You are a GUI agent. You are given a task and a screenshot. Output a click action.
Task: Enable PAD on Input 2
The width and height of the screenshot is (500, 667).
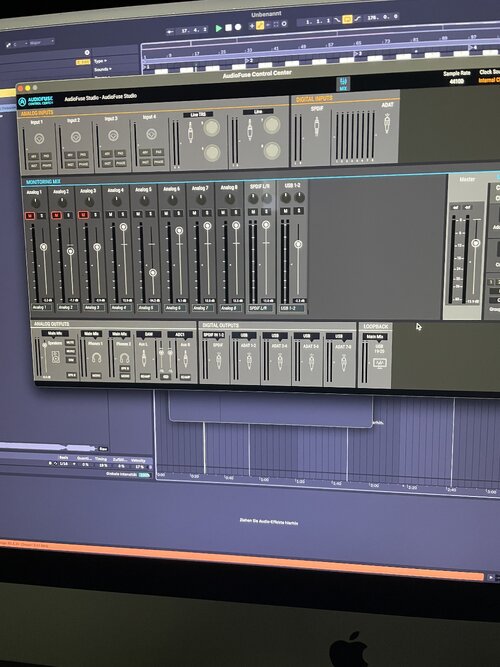point(83,155)
